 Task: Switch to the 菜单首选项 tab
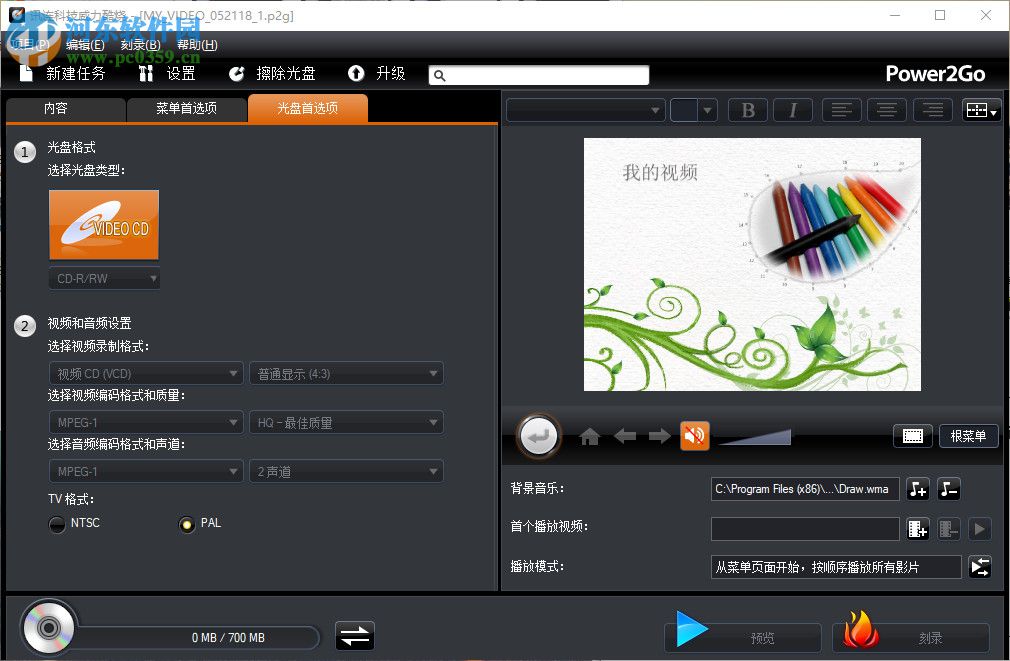click(187, 108)
